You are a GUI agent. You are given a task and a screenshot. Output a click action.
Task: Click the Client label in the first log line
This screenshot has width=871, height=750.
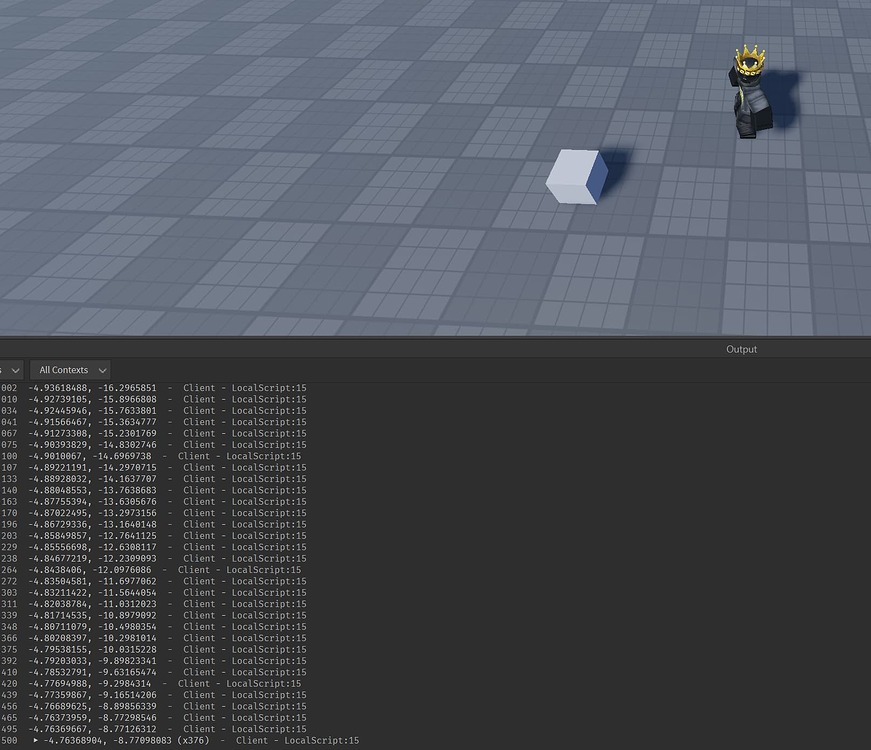[x=199, y=387]
